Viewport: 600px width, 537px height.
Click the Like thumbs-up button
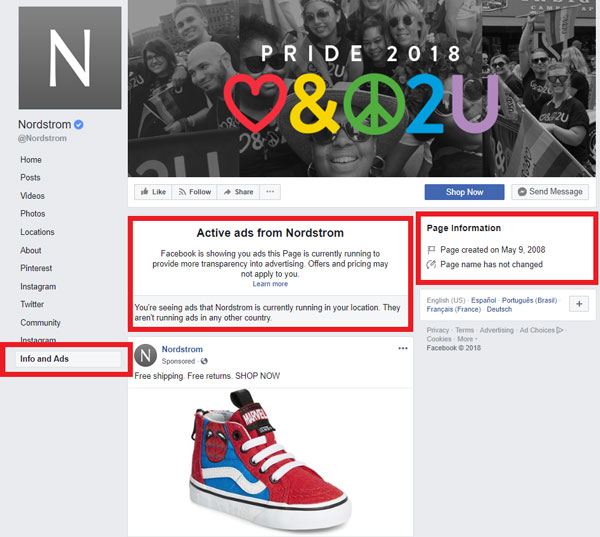click(x=152, y=192)
